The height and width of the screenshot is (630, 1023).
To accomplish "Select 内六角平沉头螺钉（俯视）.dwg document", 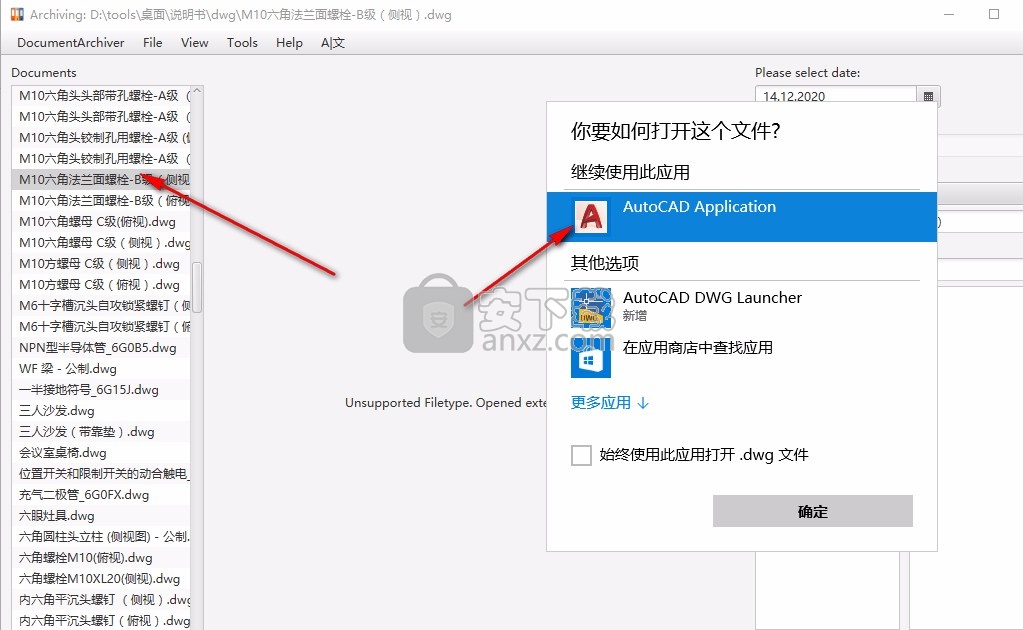I will tap(101, 620).
